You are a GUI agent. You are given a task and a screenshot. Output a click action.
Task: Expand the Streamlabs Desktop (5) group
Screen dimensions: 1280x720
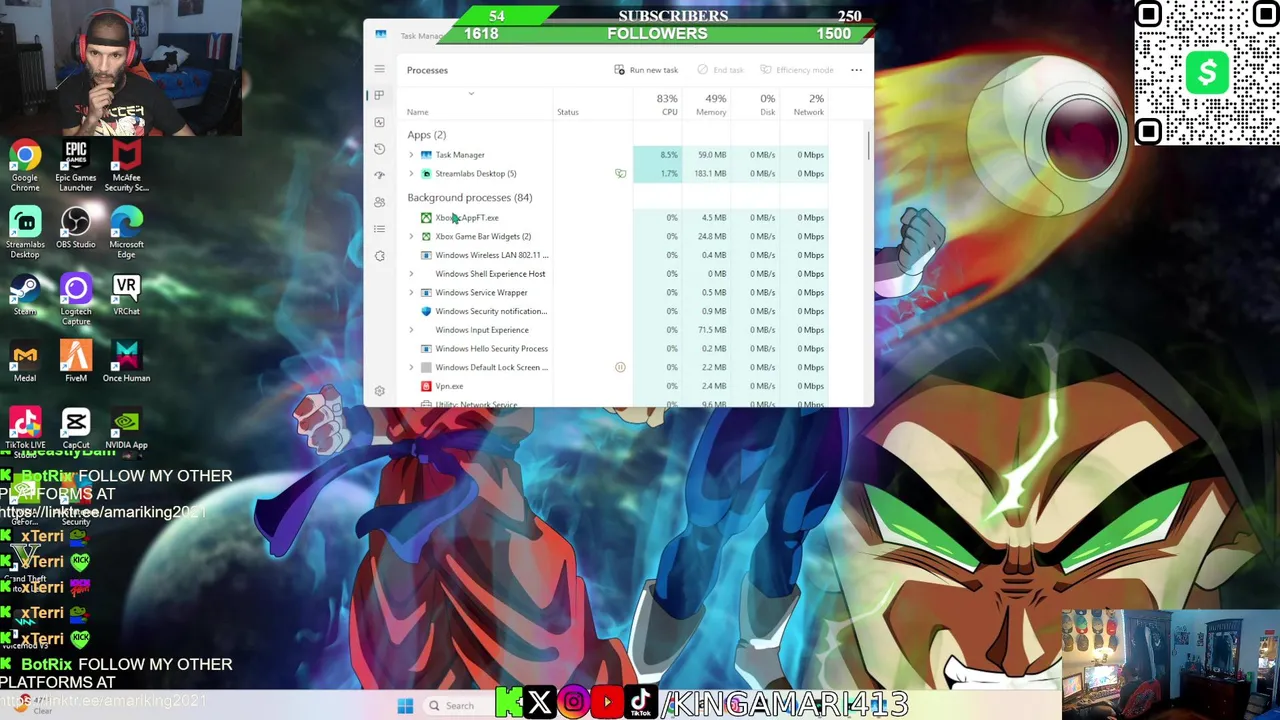(411, 174)
